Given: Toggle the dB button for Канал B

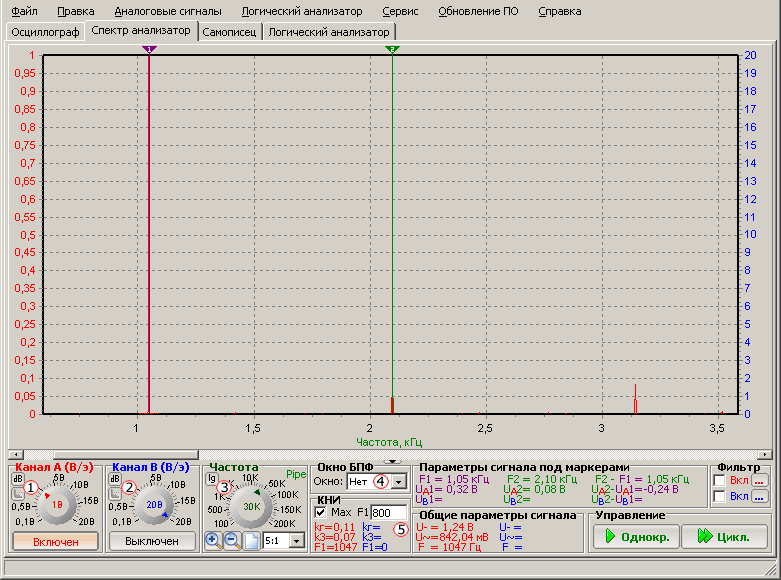Looking at the screenshot, I should 116,479.
